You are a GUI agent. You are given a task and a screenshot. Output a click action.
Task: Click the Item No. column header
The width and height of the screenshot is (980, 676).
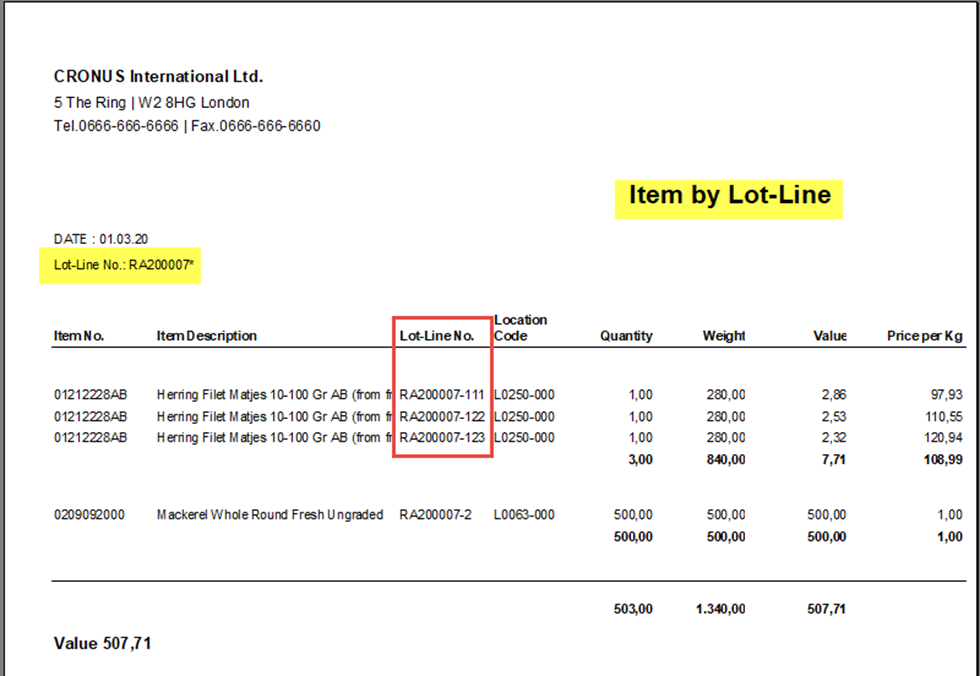(79, 336)
